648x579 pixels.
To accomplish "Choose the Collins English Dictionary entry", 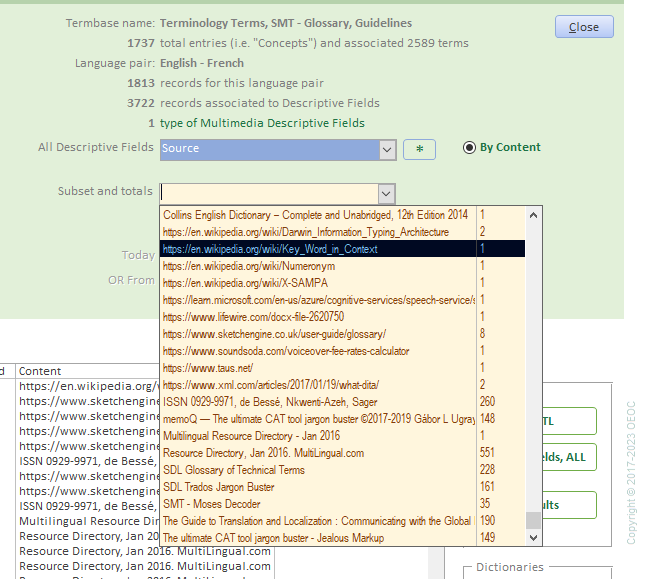I will coord(315,215).
